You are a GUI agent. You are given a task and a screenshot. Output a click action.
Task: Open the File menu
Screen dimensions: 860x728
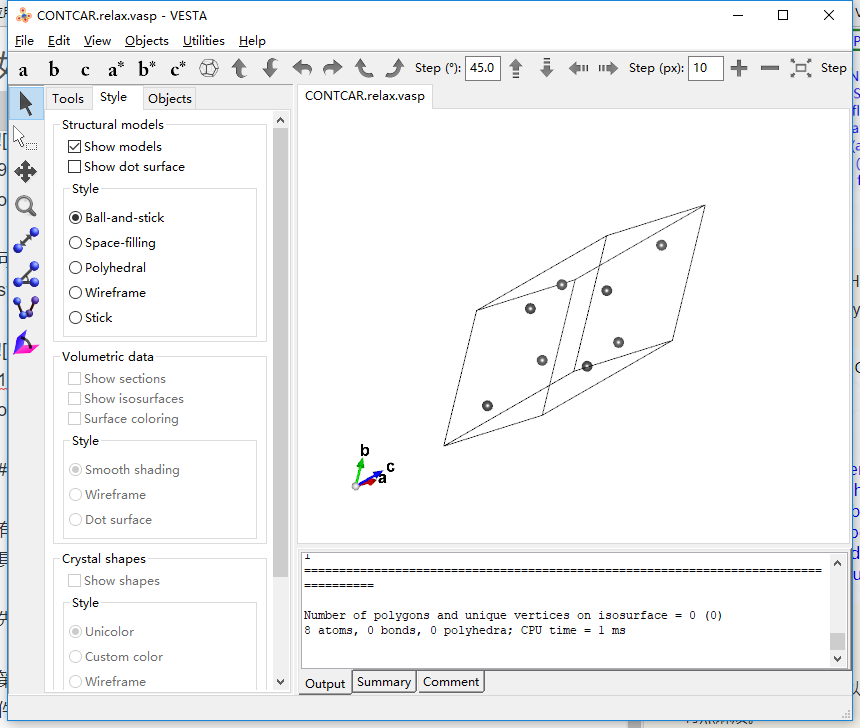pos(24,41)
